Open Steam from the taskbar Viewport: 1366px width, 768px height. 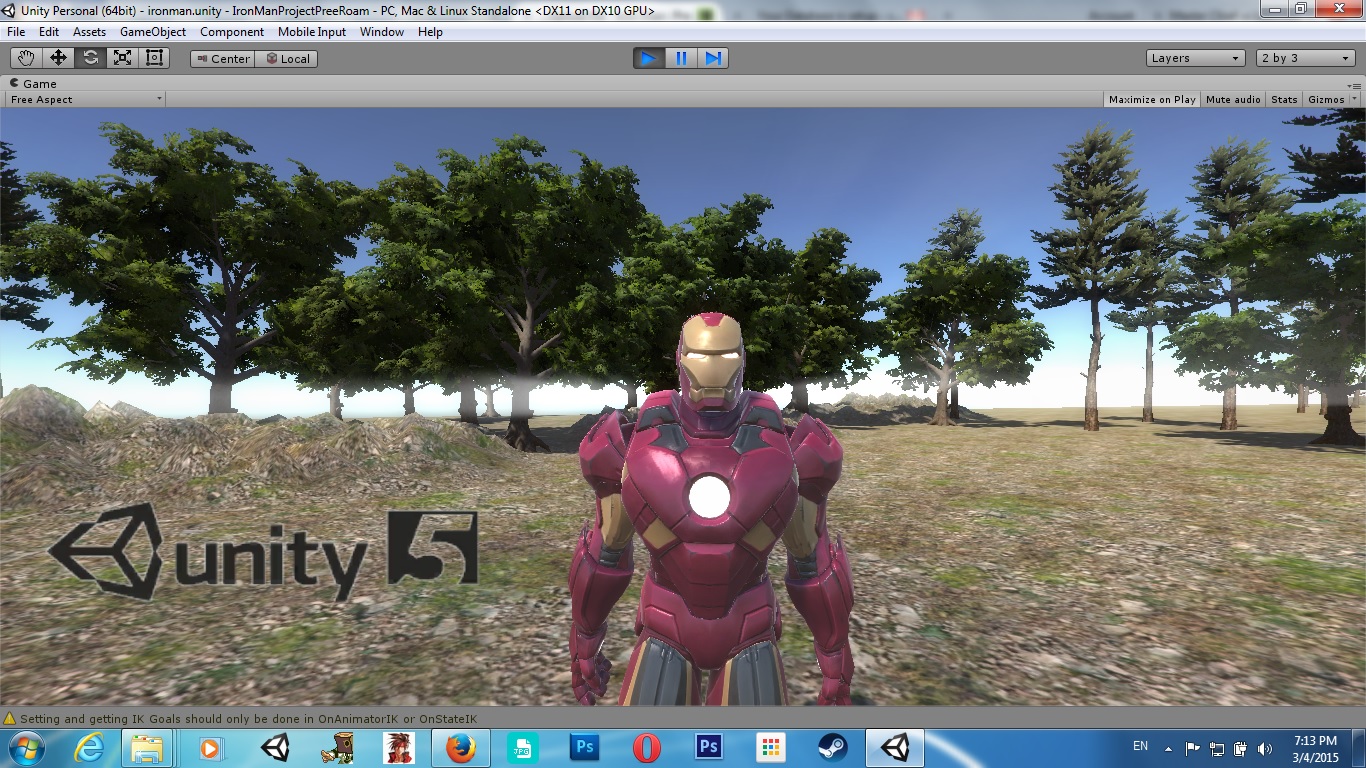point(832,747)
